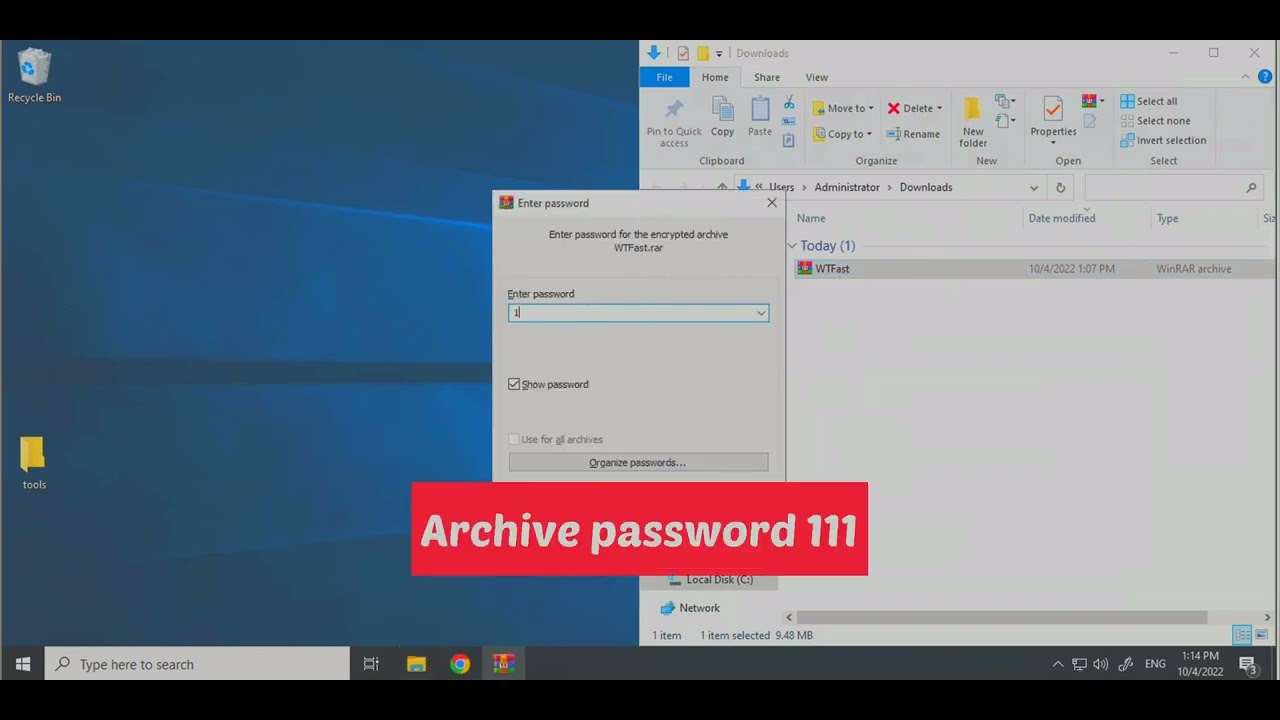Expand the Move to dropdown
This screenshot has width=1280, height=720.
tap(870, 108)
